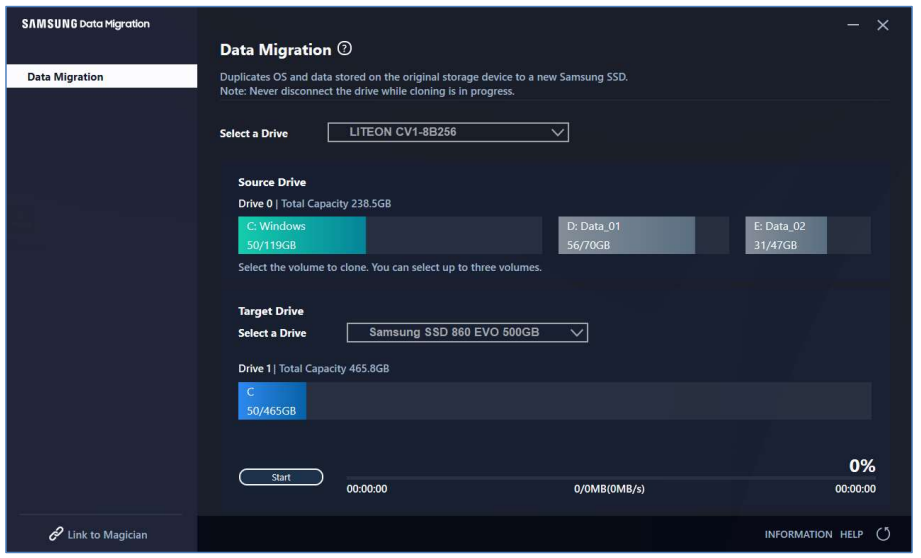Click the SAMSUNG Data Migration logo

pos(86,24)
